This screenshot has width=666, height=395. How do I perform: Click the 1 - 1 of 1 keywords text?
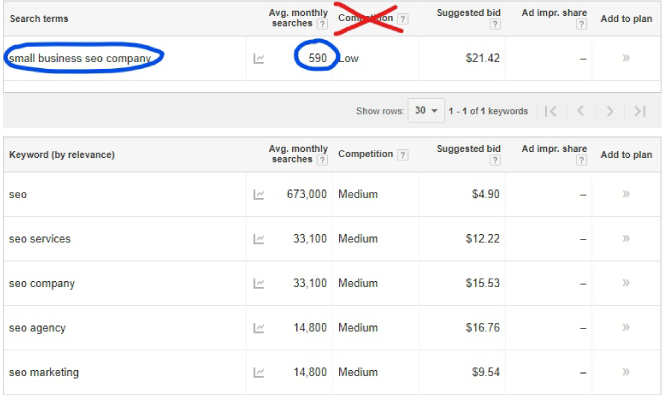(488, 111)
